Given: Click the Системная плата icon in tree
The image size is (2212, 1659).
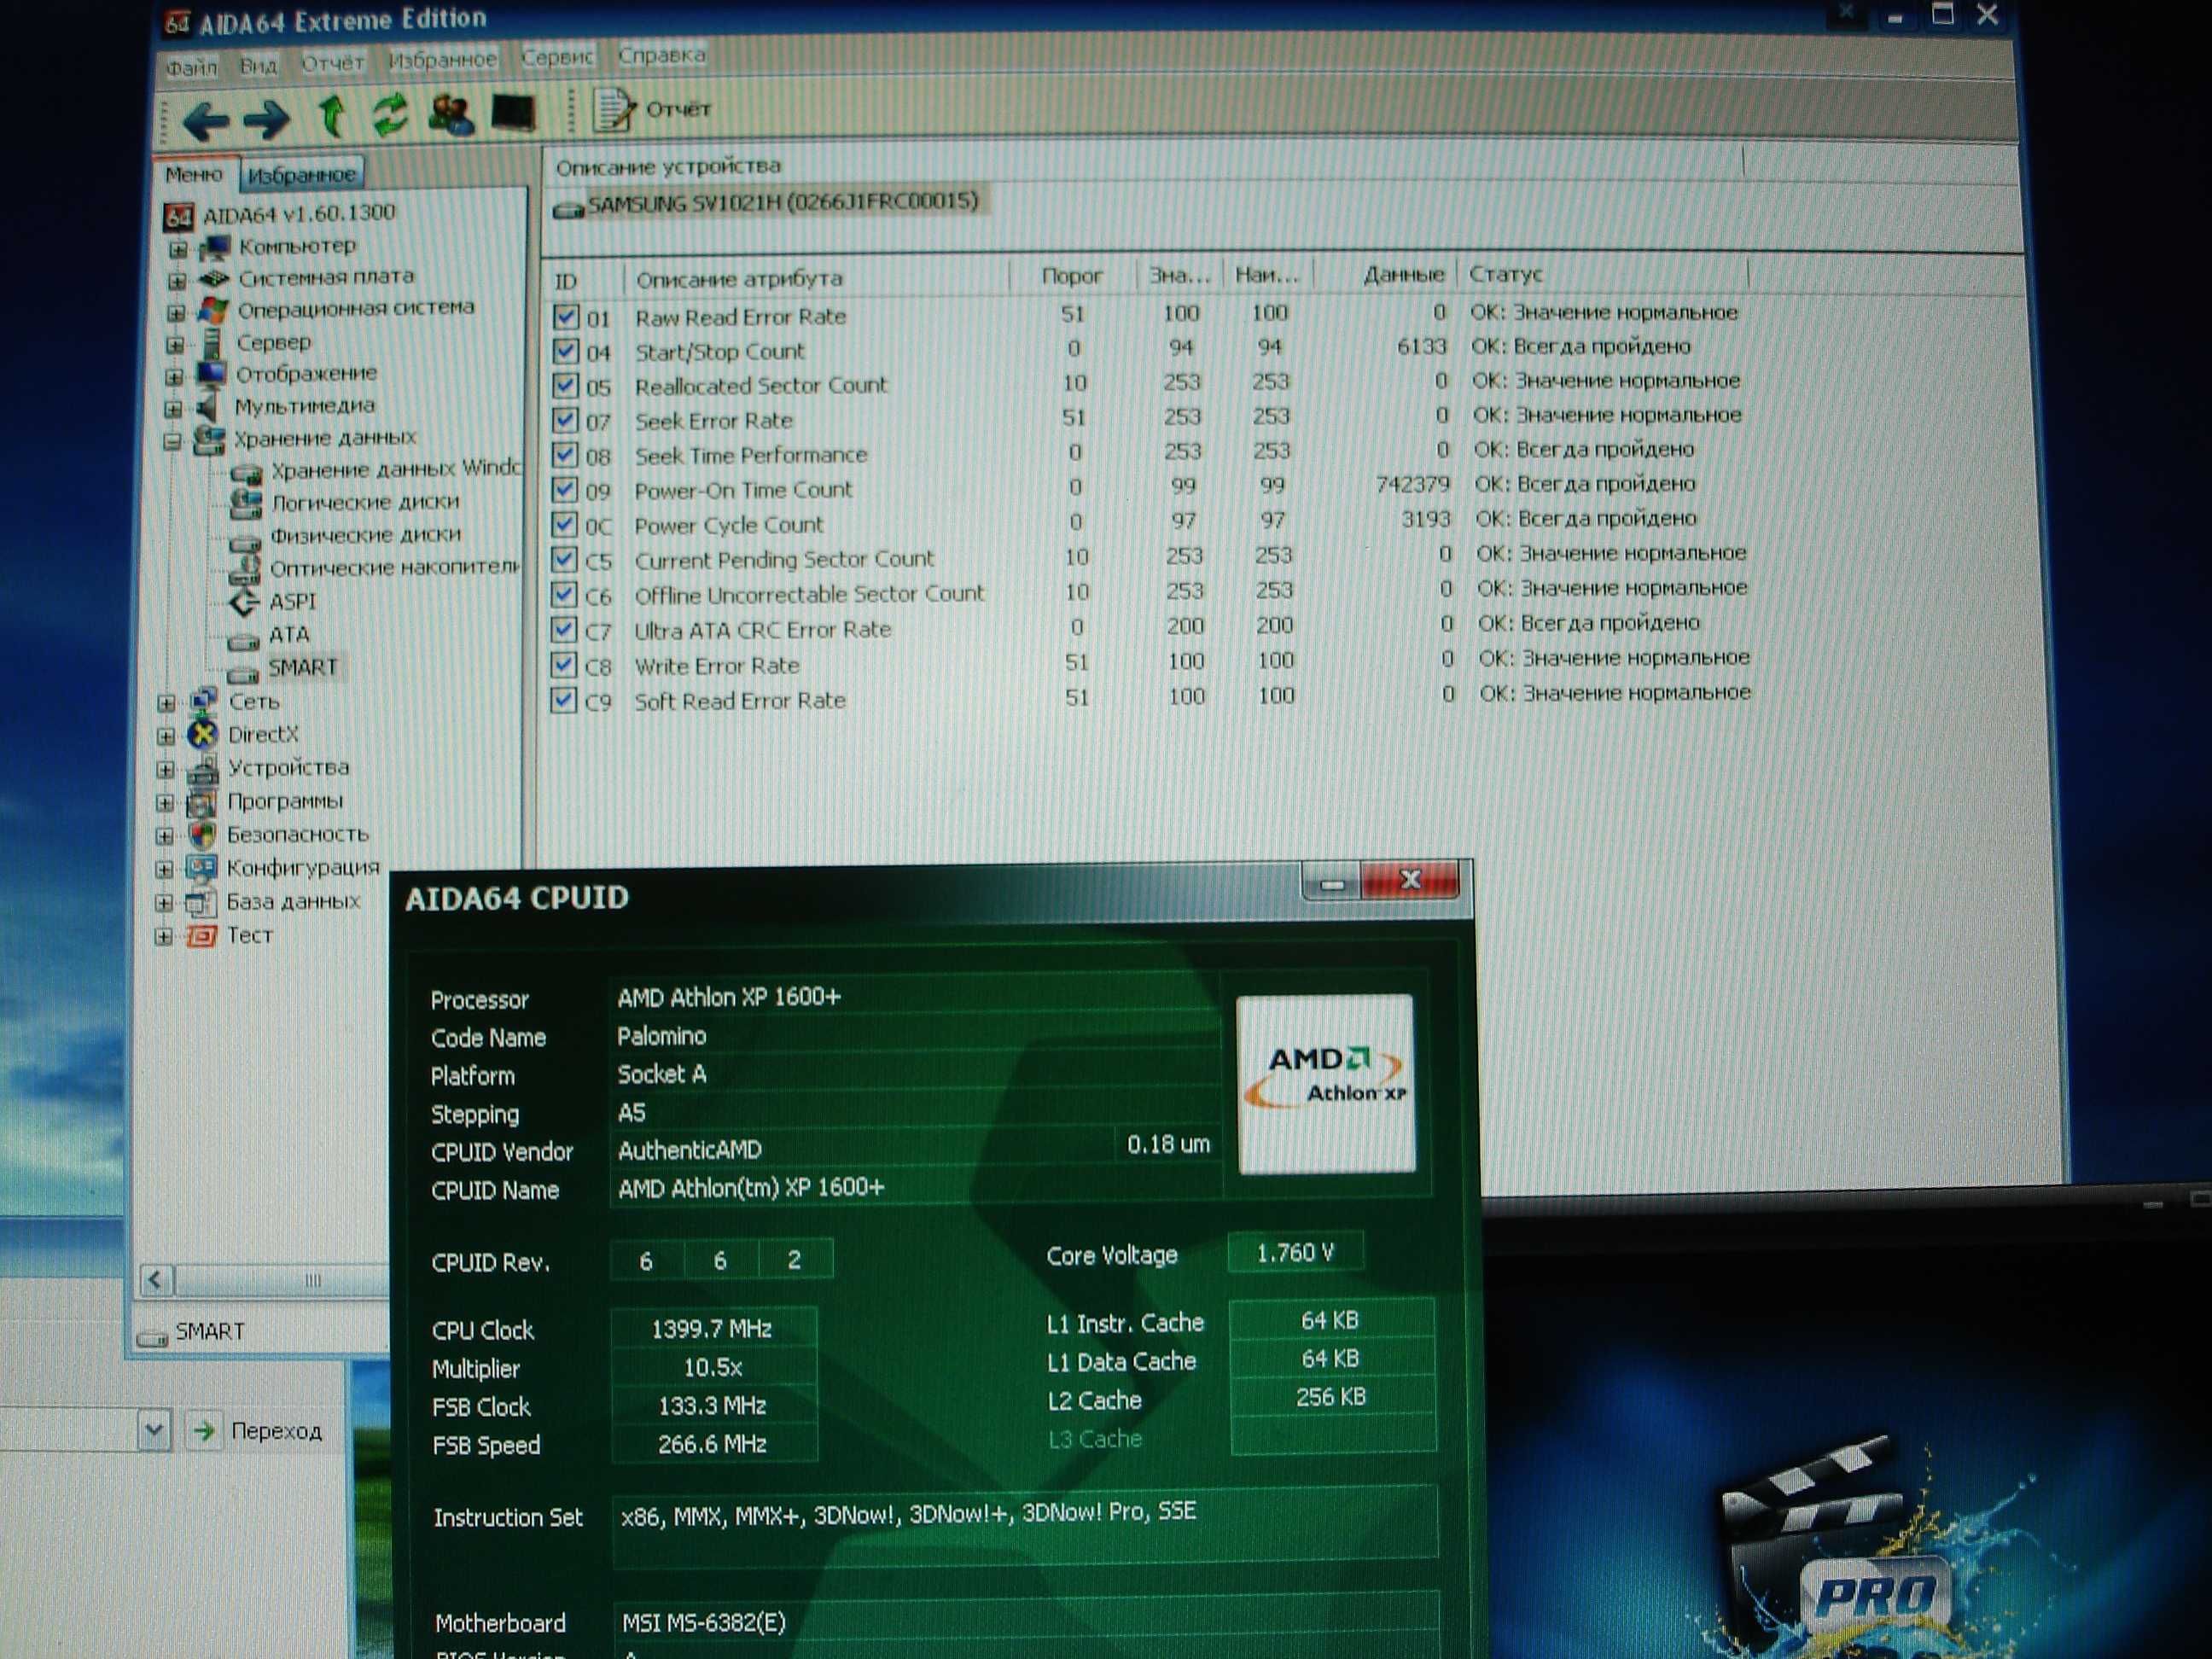Looking at the screenshot, I should [x=213, y=278].
